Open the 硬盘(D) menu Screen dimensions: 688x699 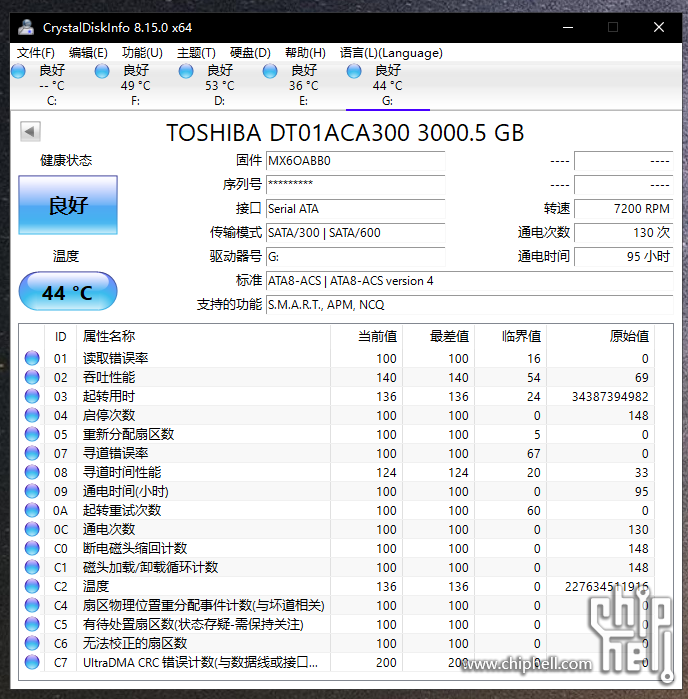[x=250, y=53]
